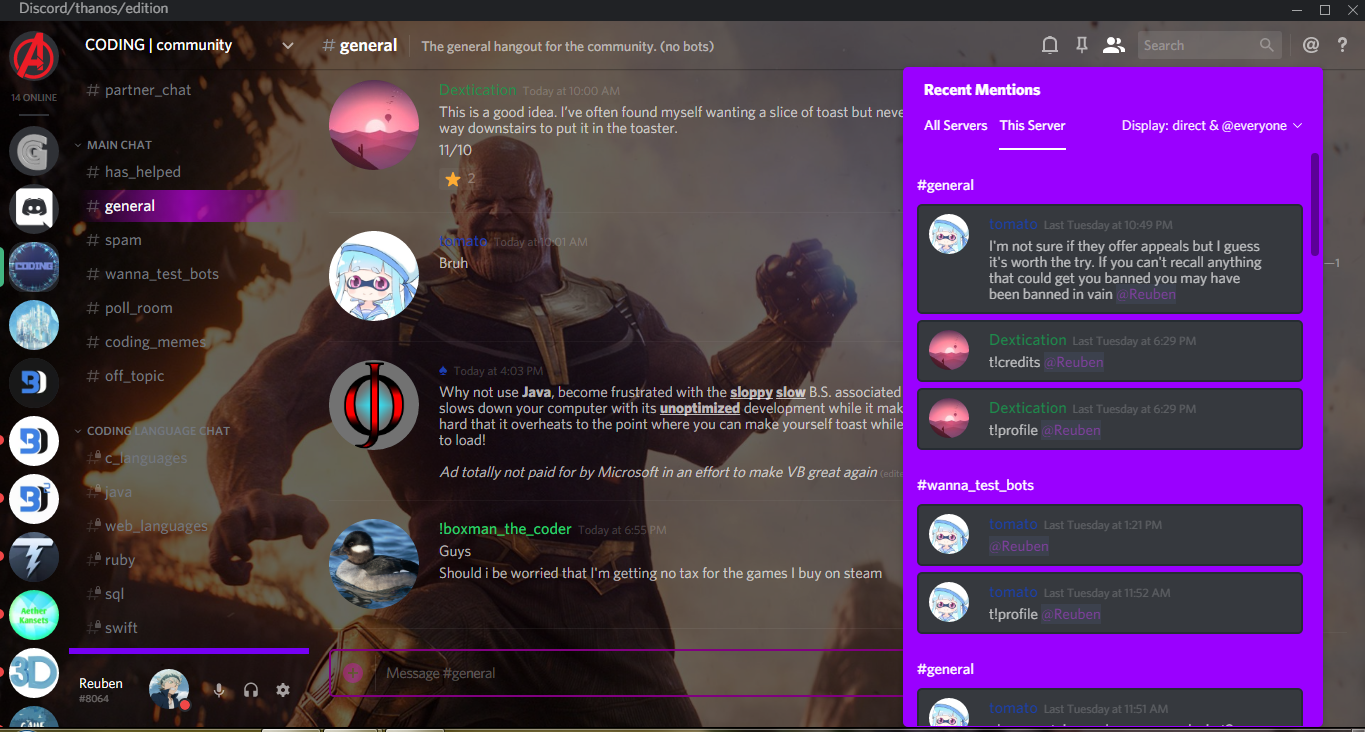The width and height of the screenshot is (1365, 732).
Task: Switch to the All Servers tab
Action: pyautogui.click(x=955, y=125)
